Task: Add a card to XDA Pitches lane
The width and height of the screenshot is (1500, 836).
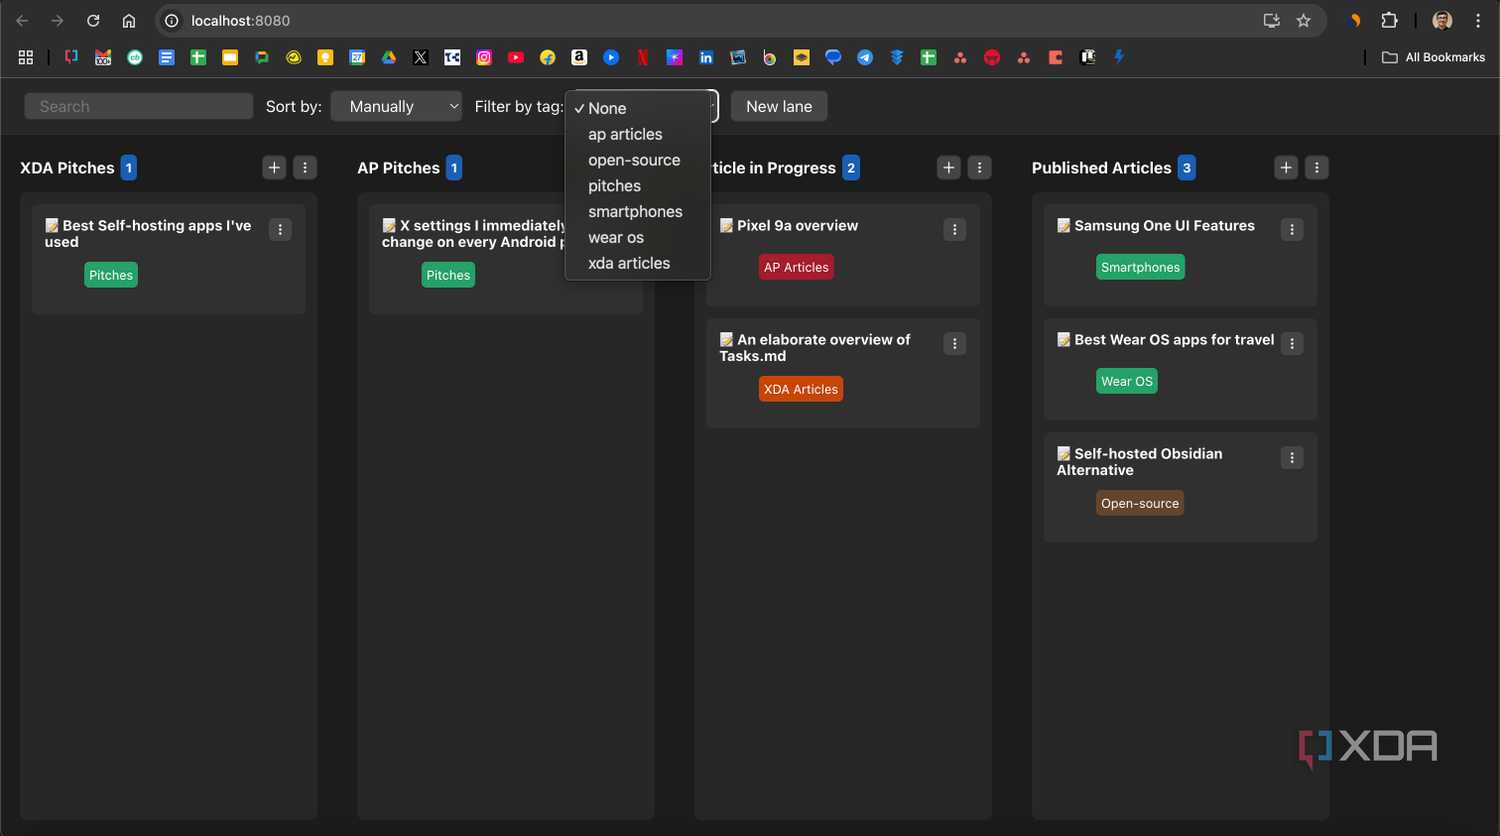Action: pos(274,168)
